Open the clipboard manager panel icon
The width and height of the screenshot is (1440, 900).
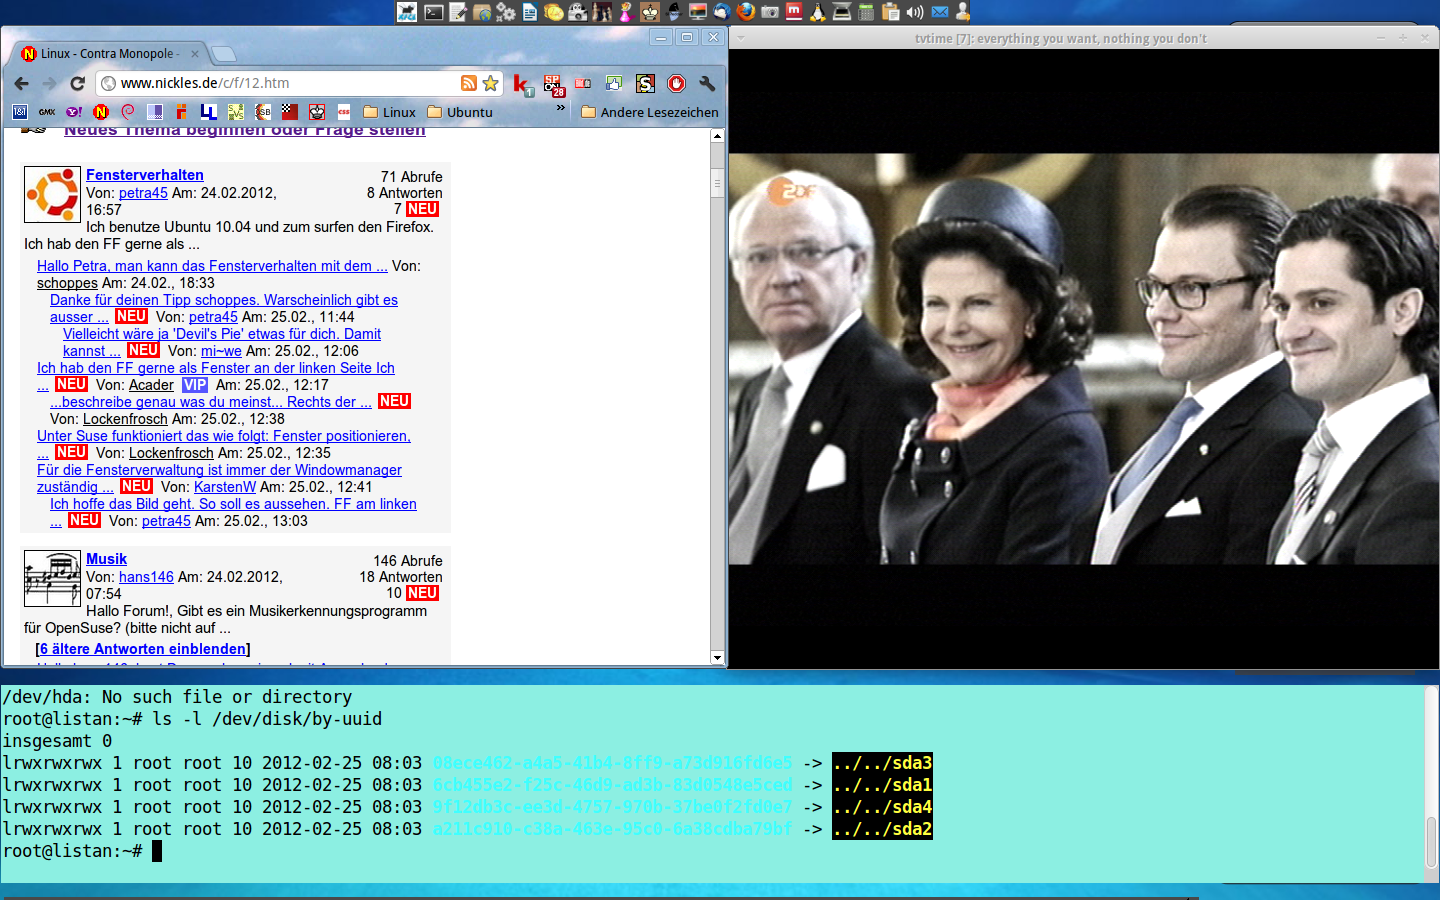point(890,12)
